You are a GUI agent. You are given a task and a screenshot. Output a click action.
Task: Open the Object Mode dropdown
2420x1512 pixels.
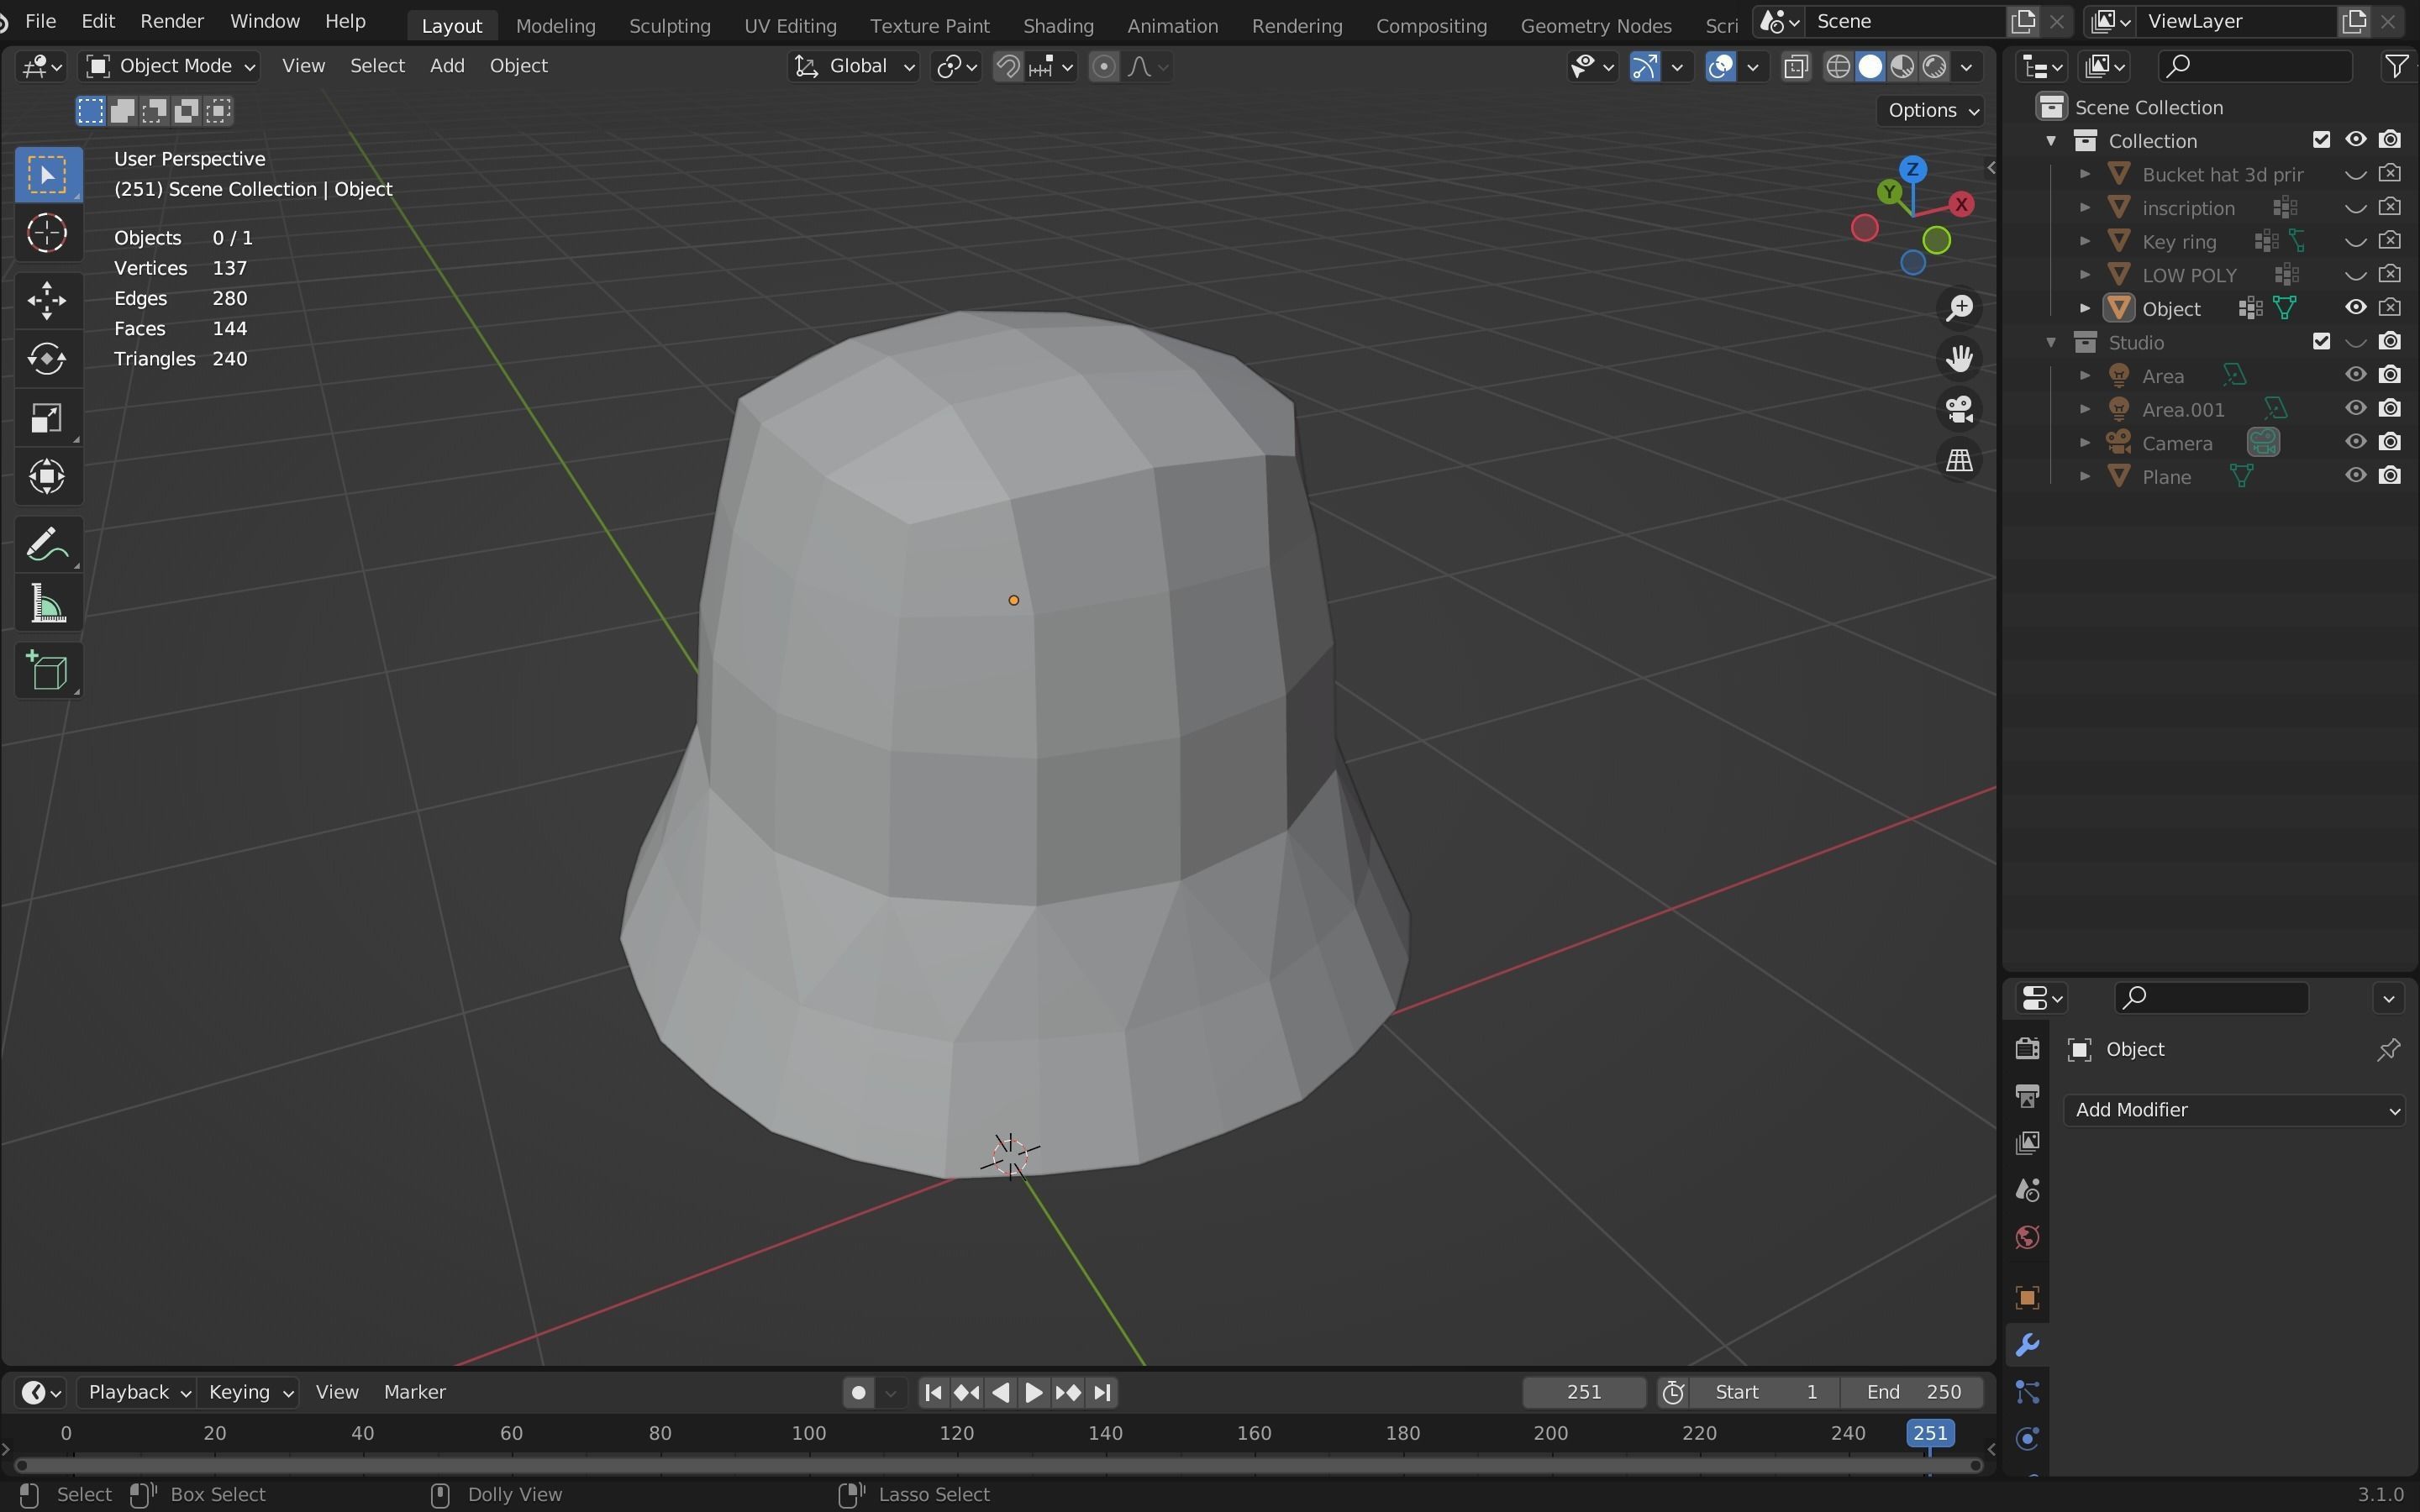pos(171,67)
